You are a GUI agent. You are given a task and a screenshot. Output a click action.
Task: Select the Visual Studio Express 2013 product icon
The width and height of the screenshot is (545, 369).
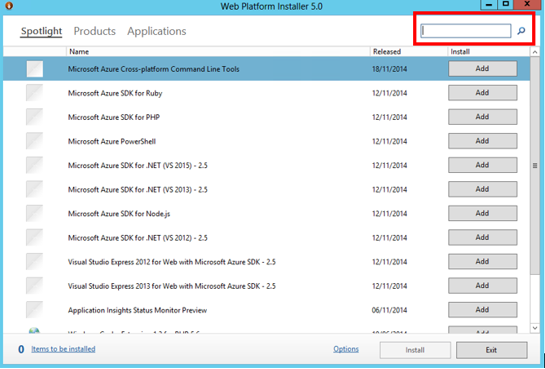(35, 286)
